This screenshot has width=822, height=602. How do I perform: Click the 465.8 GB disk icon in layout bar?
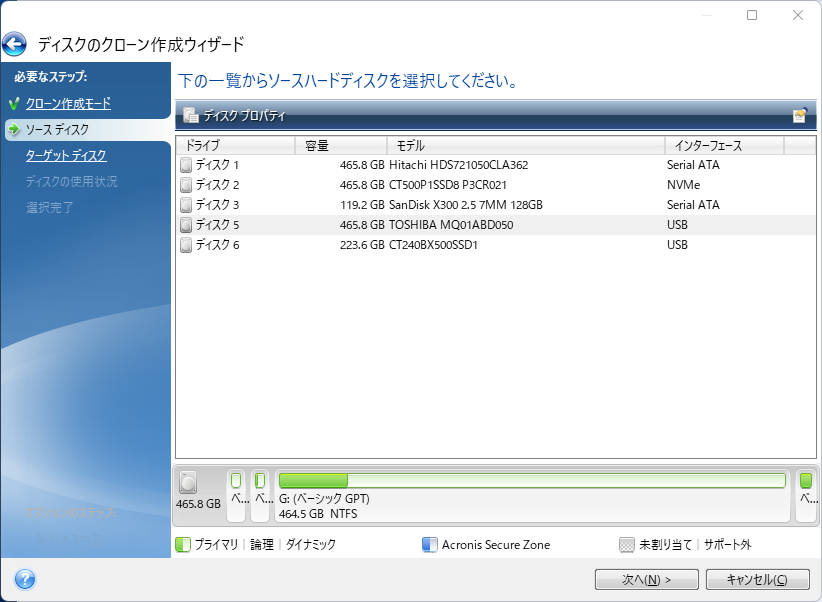pyautogui.click(x=188, y=482)
